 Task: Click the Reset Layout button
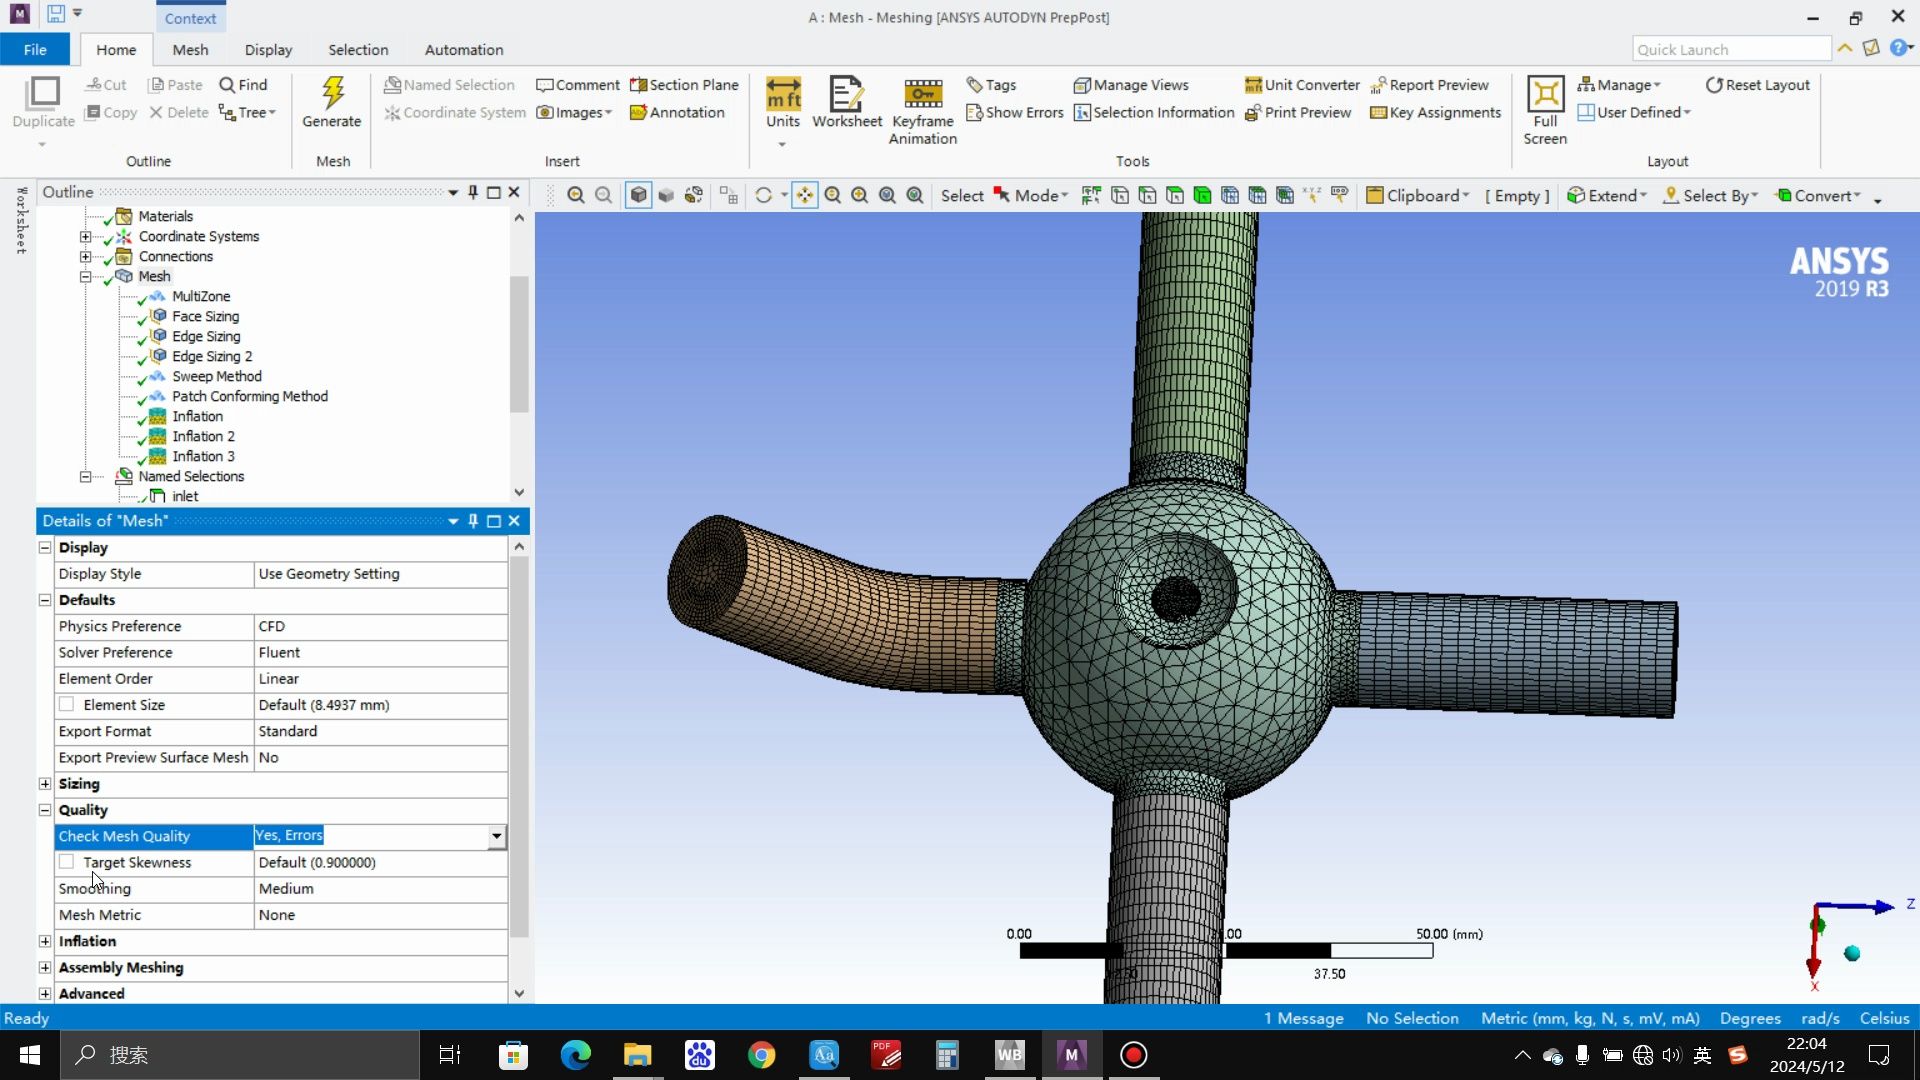click(1757, 85)
